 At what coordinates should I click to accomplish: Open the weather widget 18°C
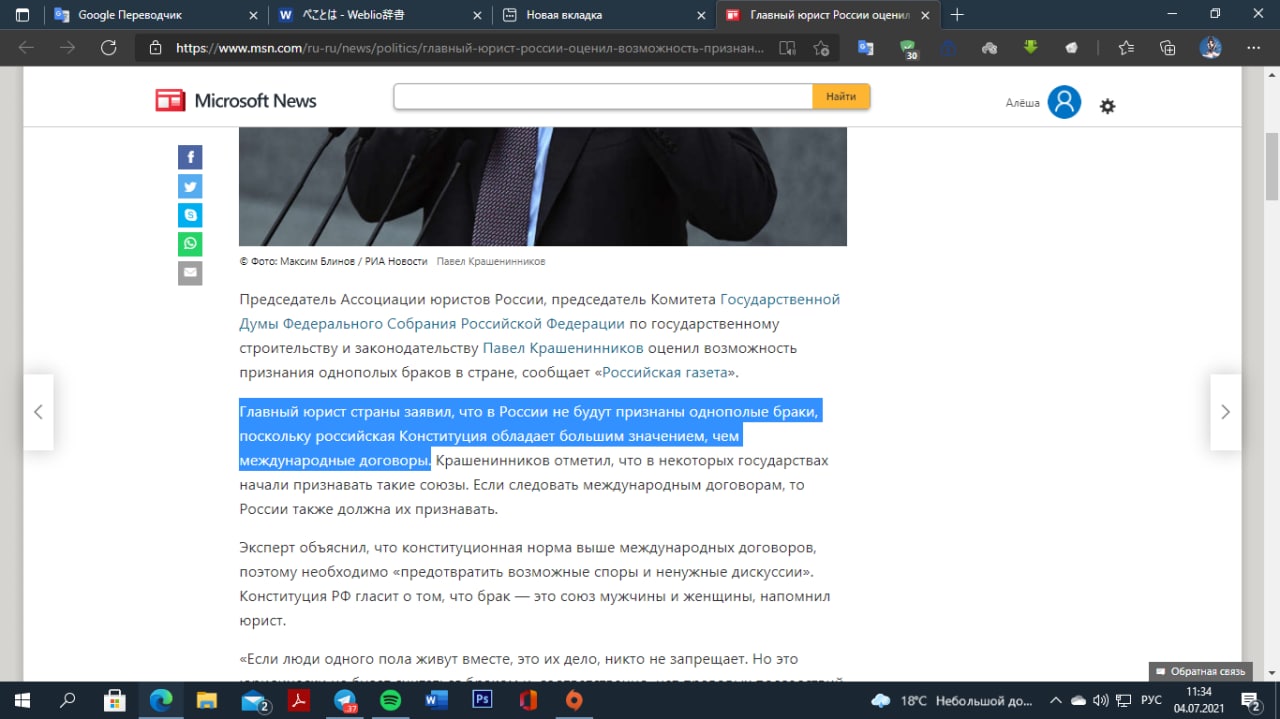pyautogui.click(x=952, y=700)
